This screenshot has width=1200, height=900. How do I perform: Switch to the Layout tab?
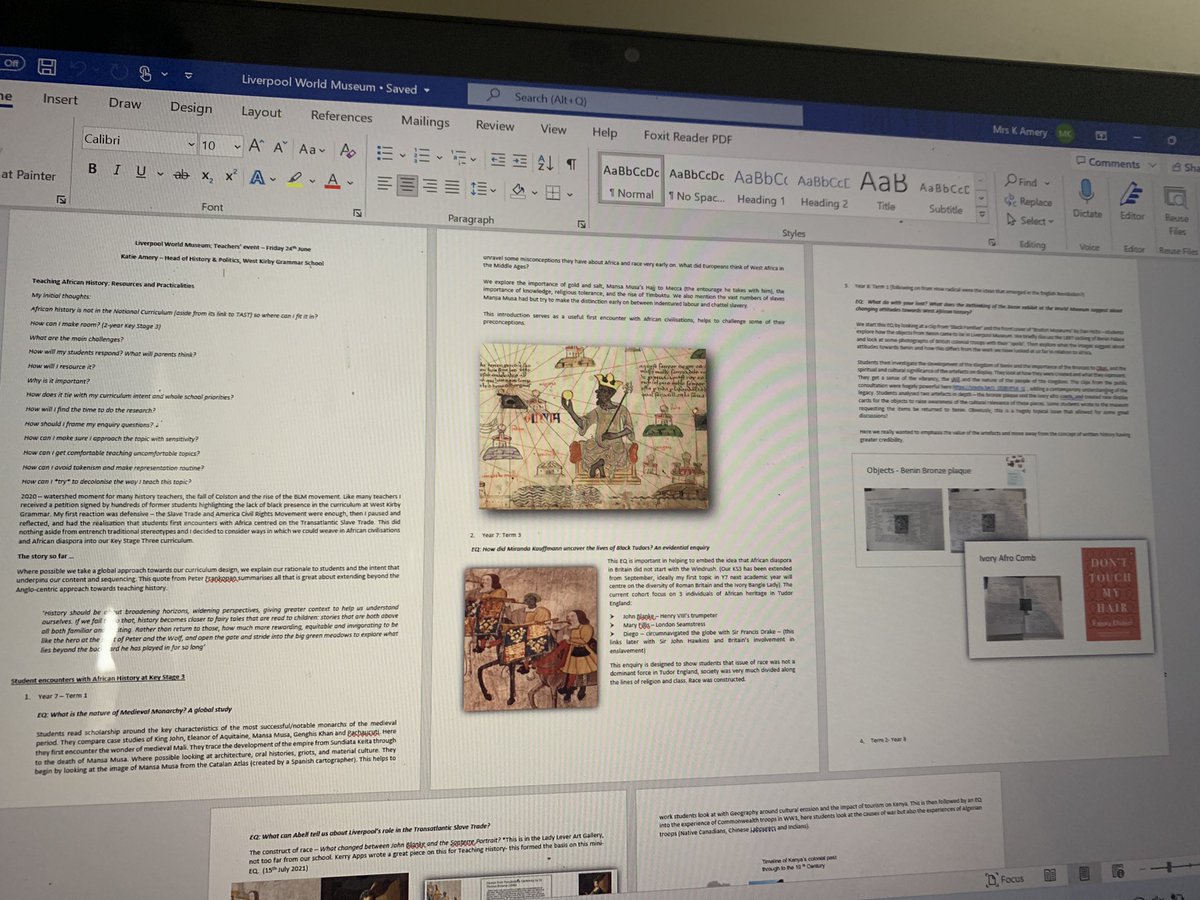(x=261, y=112)
